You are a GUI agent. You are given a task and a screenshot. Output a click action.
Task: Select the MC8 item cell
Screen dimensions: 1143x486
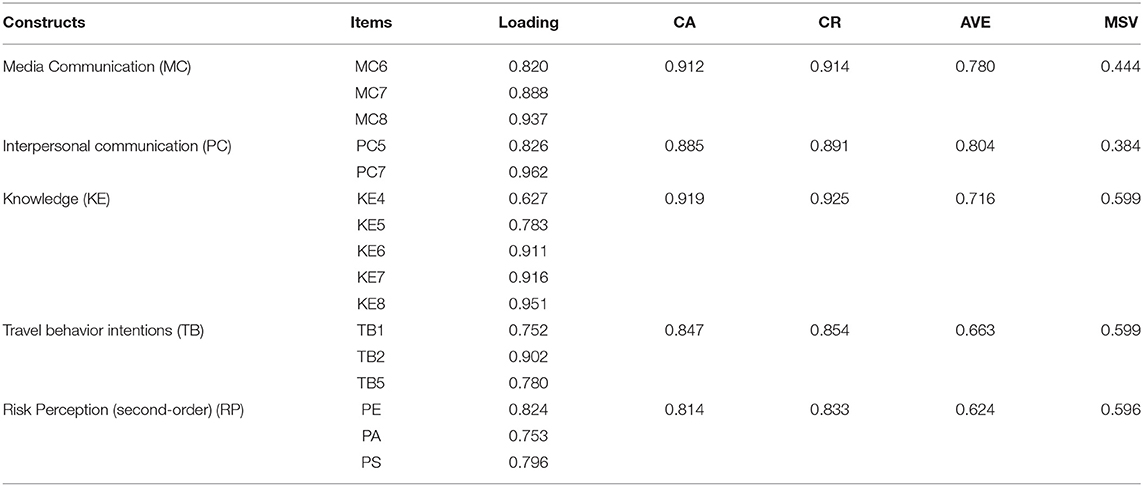[x=371, y=120]
